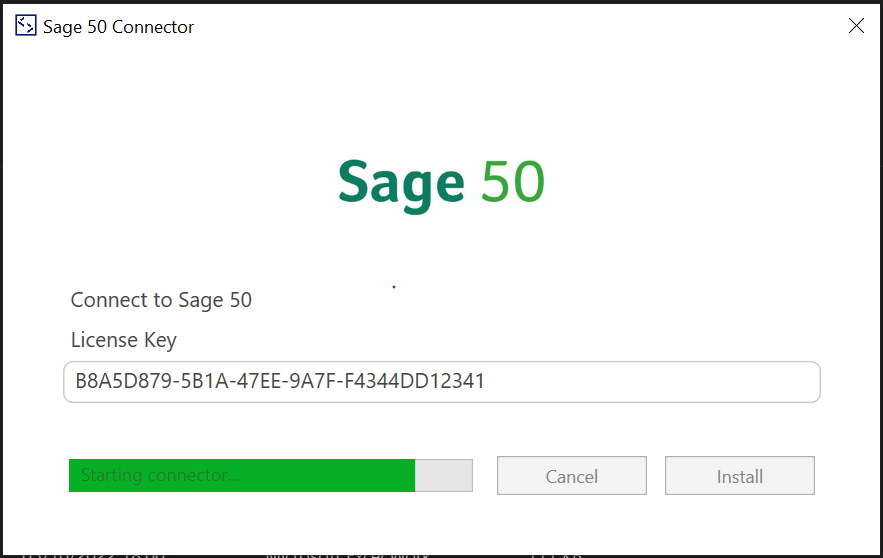Focus the License Key input field
883x558 pixels.
[441, 382]
